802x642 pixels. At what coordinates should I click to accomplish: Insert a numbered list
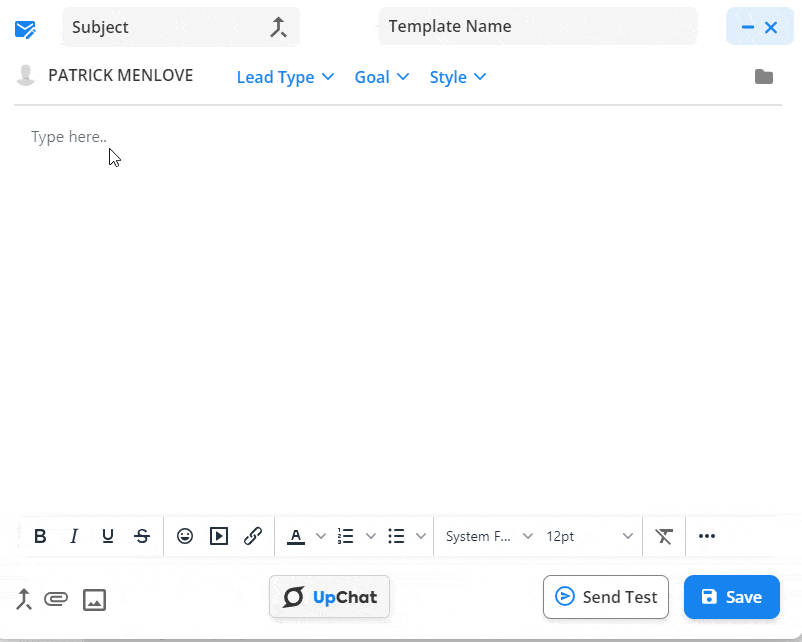point(346,536)
